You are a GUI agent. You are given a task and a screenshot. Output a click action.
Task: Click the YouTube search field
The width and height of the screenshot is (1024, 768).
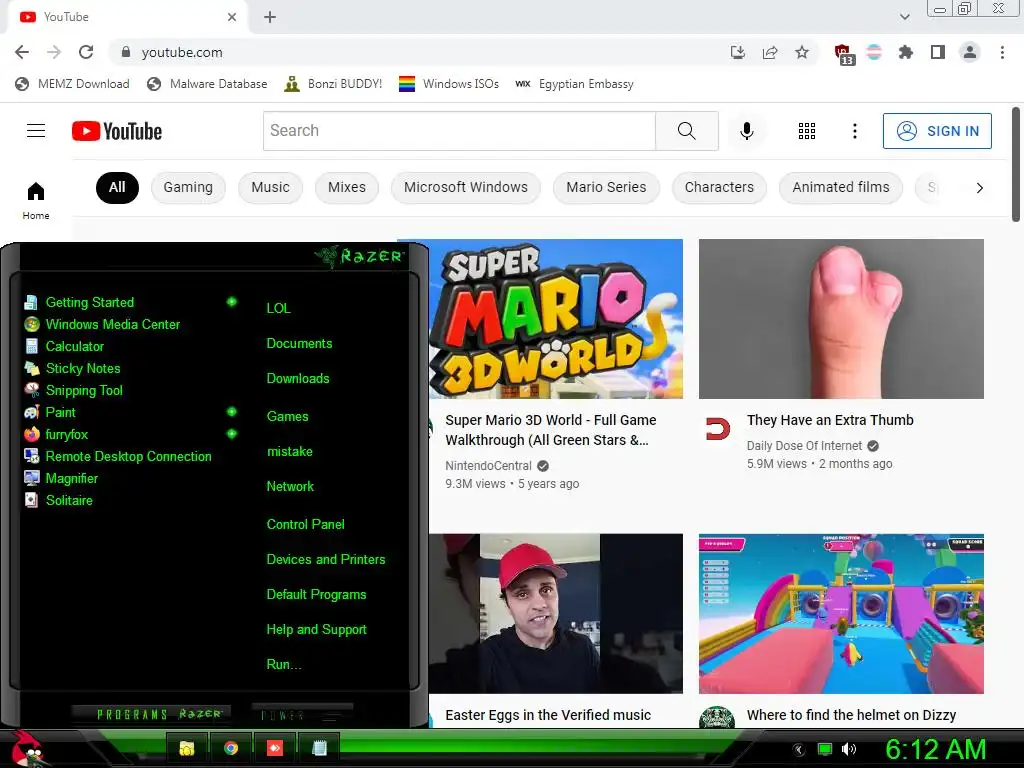click(x=459, y=131)
